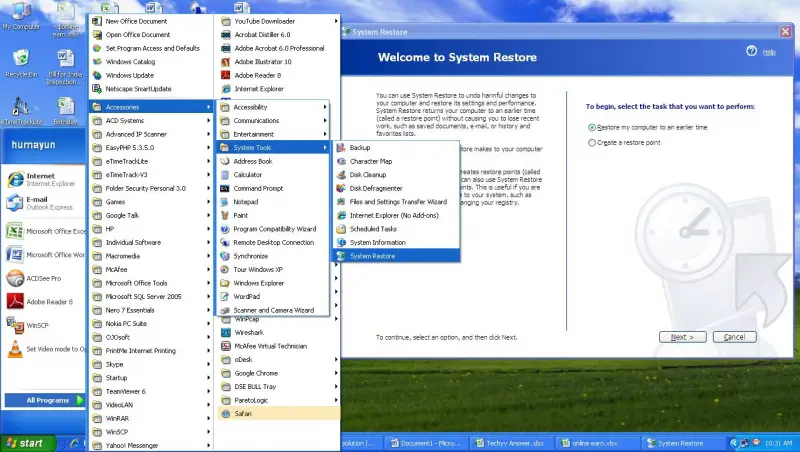Open Program Compatibility Wizard
This screenshot has height=452, width=800.
[x=273, y=229]
